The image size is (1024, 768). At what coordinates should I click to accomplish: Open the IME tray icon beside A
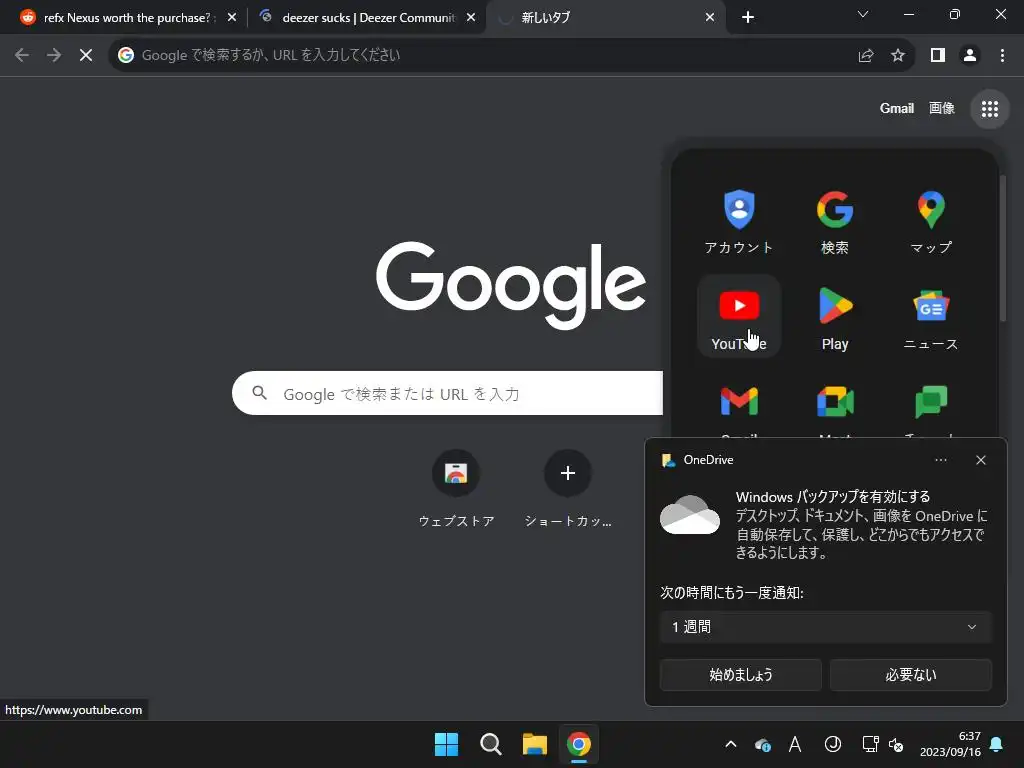pyautogui.click(x=833, y=744)
